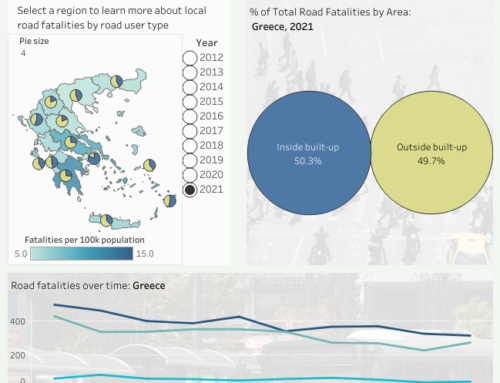Viewport: 500px width, 383px height.
Task: Click the legend maximum value 15.0
Action: coord(145,254)
